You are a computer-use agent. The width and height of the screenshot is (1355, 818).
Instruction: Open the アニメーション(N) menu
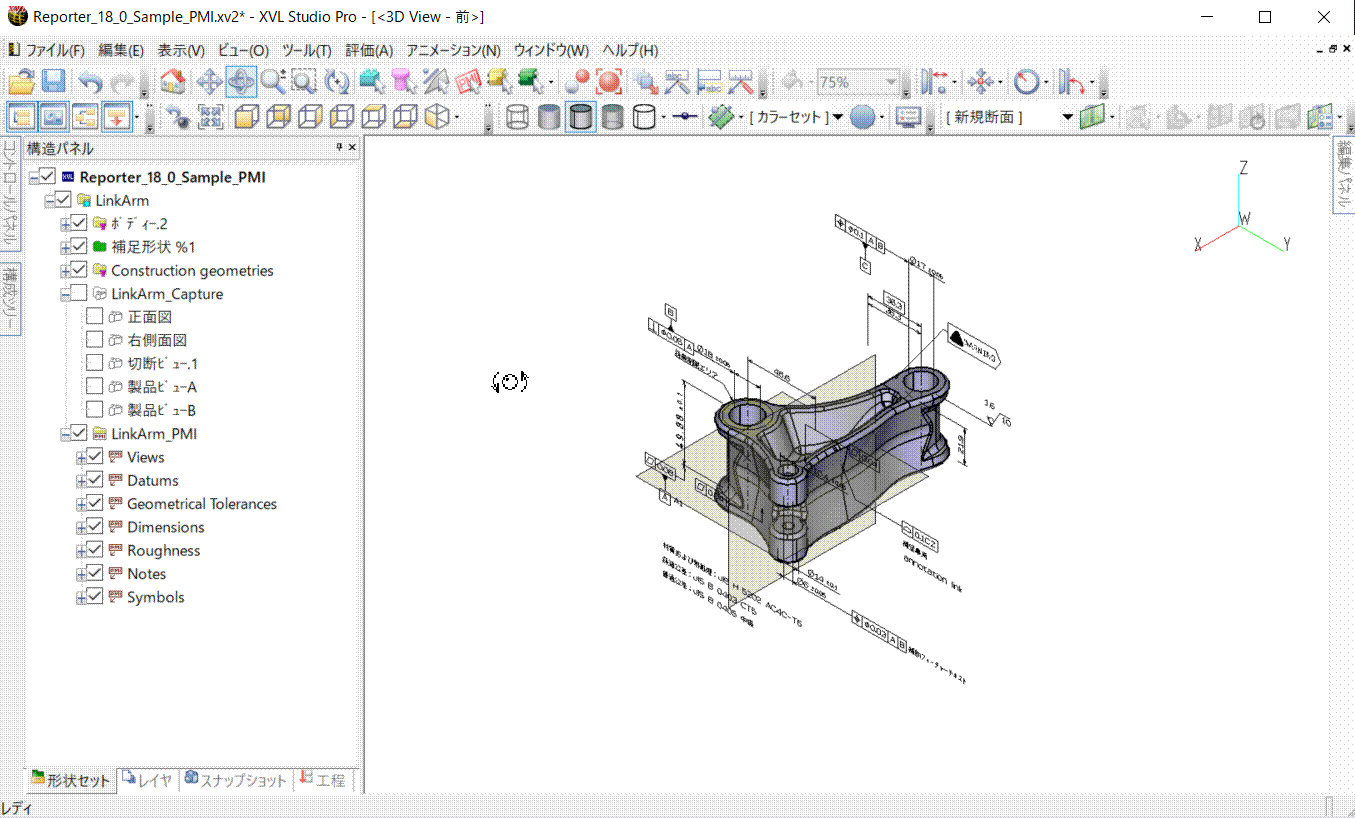454,50
